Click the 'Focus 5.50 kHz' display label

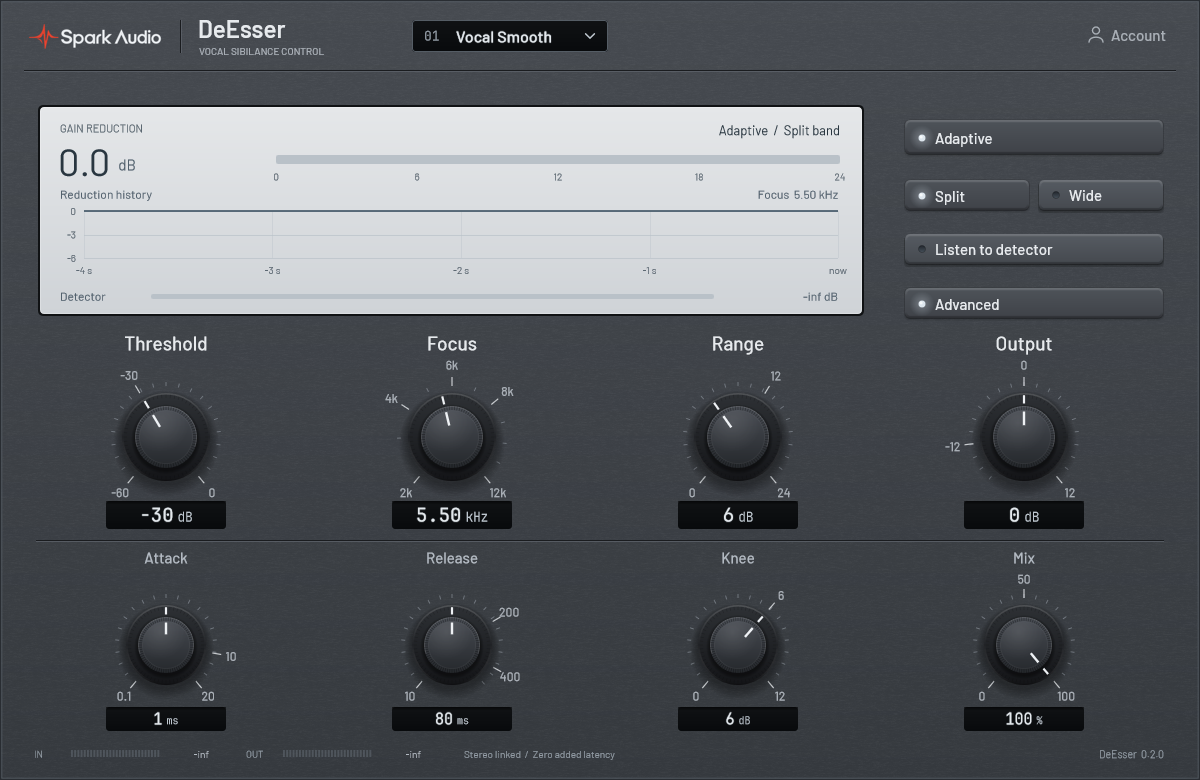(798, 195)
